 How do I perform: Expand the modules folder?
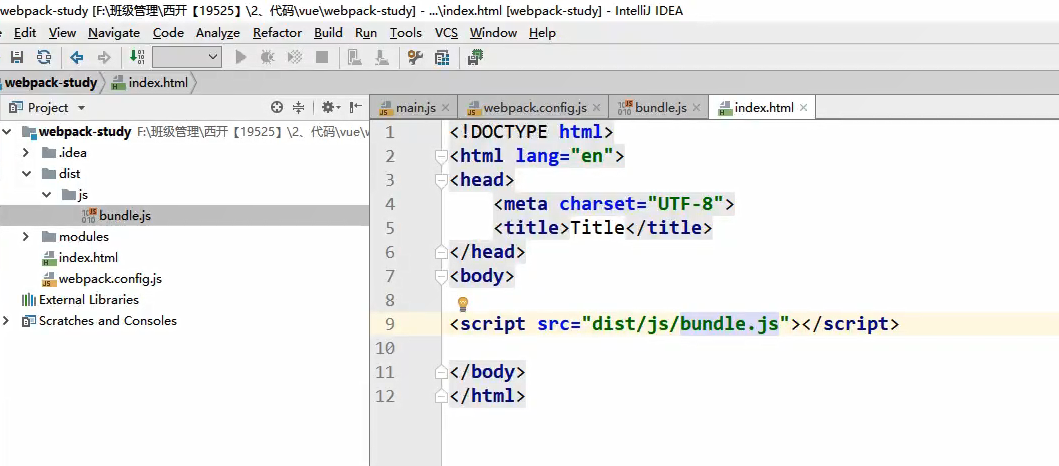coord(26,236)
